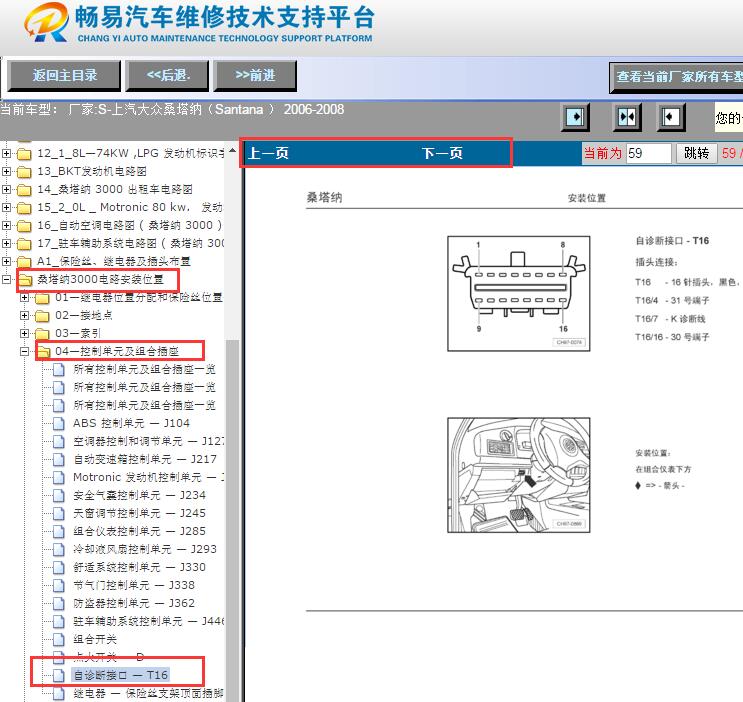Open ABS 控制单元 — J104 page
This screenshot has width=743, height=702.
tap(131, 423)
